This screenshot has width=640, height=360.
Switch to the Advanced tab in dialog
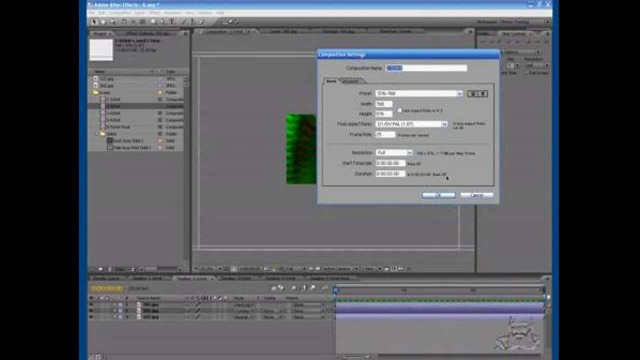[351, 81]
